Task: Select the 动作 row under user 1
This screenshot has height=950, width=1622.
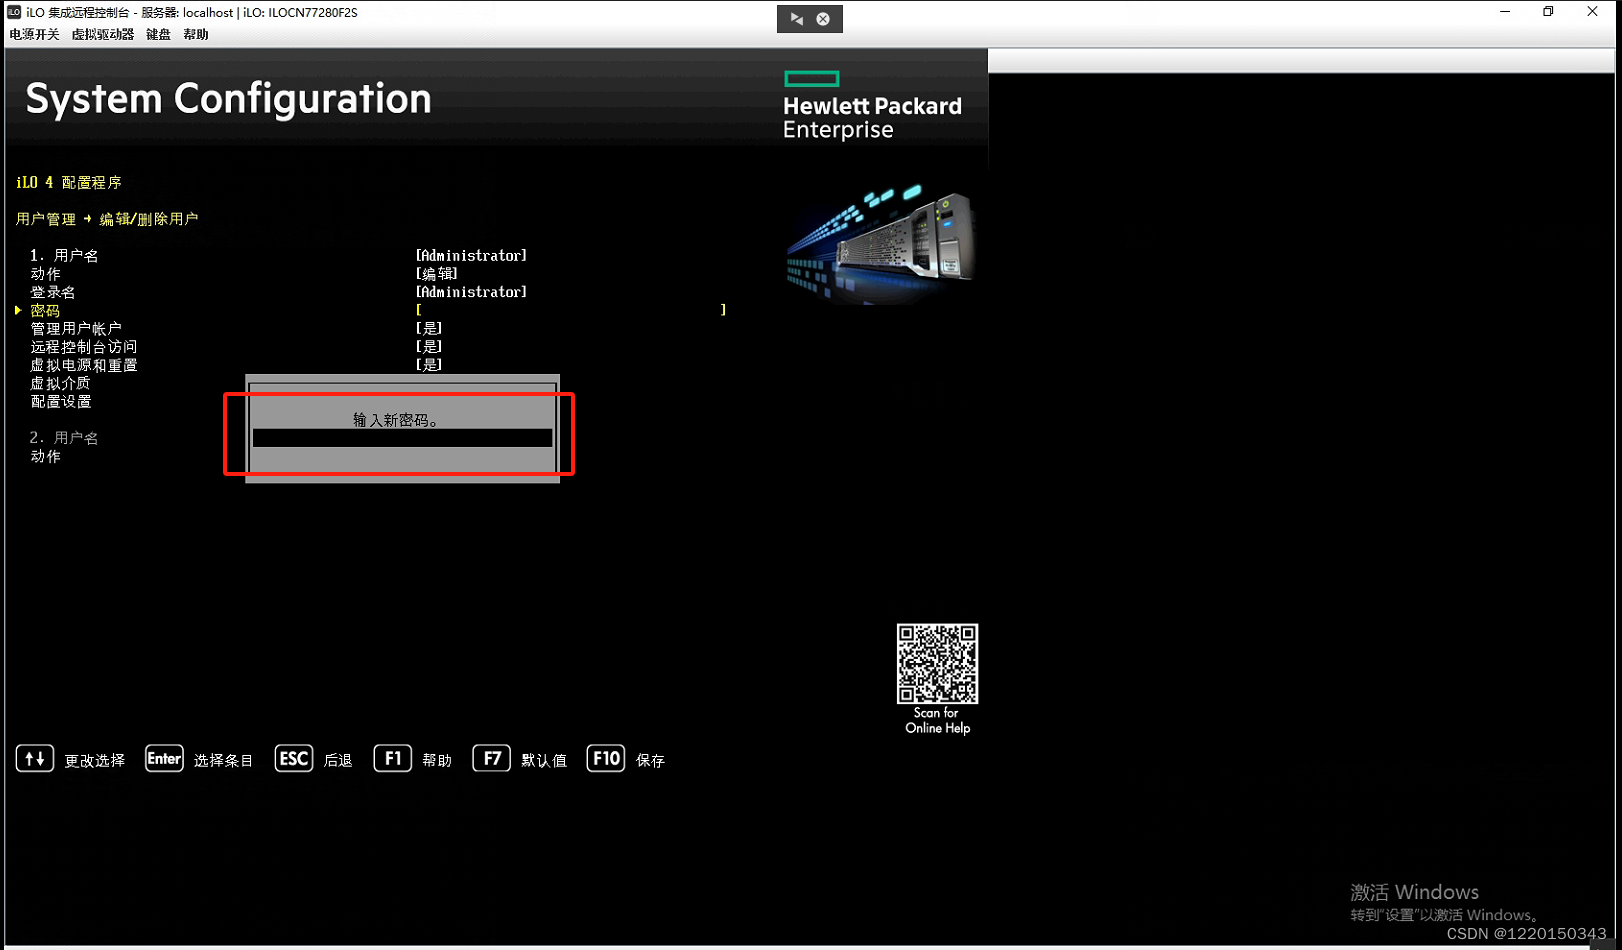Action: pyautogui.click(x=45, y=274)
